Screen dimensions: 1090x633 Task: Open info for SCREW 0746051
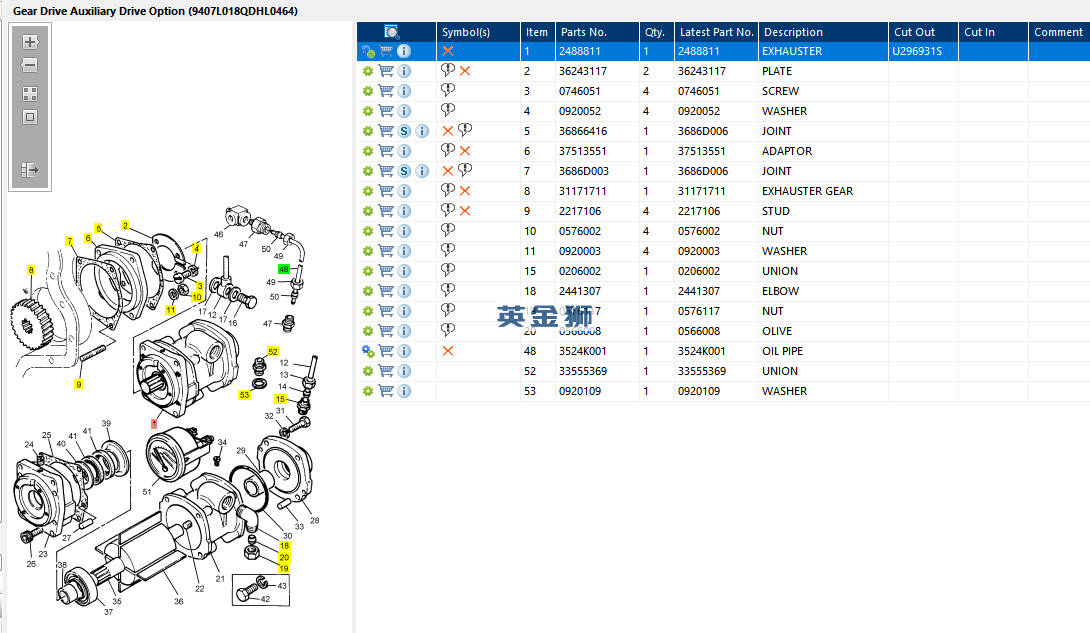(x=404, y=91)
